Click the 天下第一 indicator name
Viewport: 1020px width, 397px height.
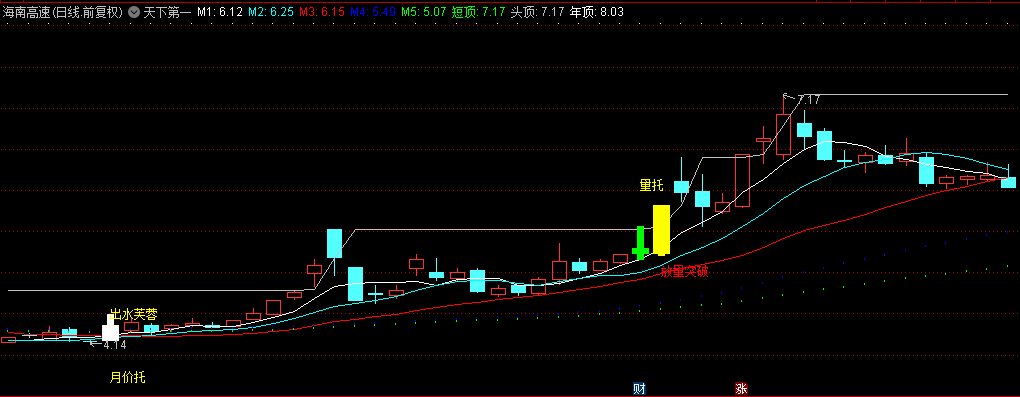[167, 12]
